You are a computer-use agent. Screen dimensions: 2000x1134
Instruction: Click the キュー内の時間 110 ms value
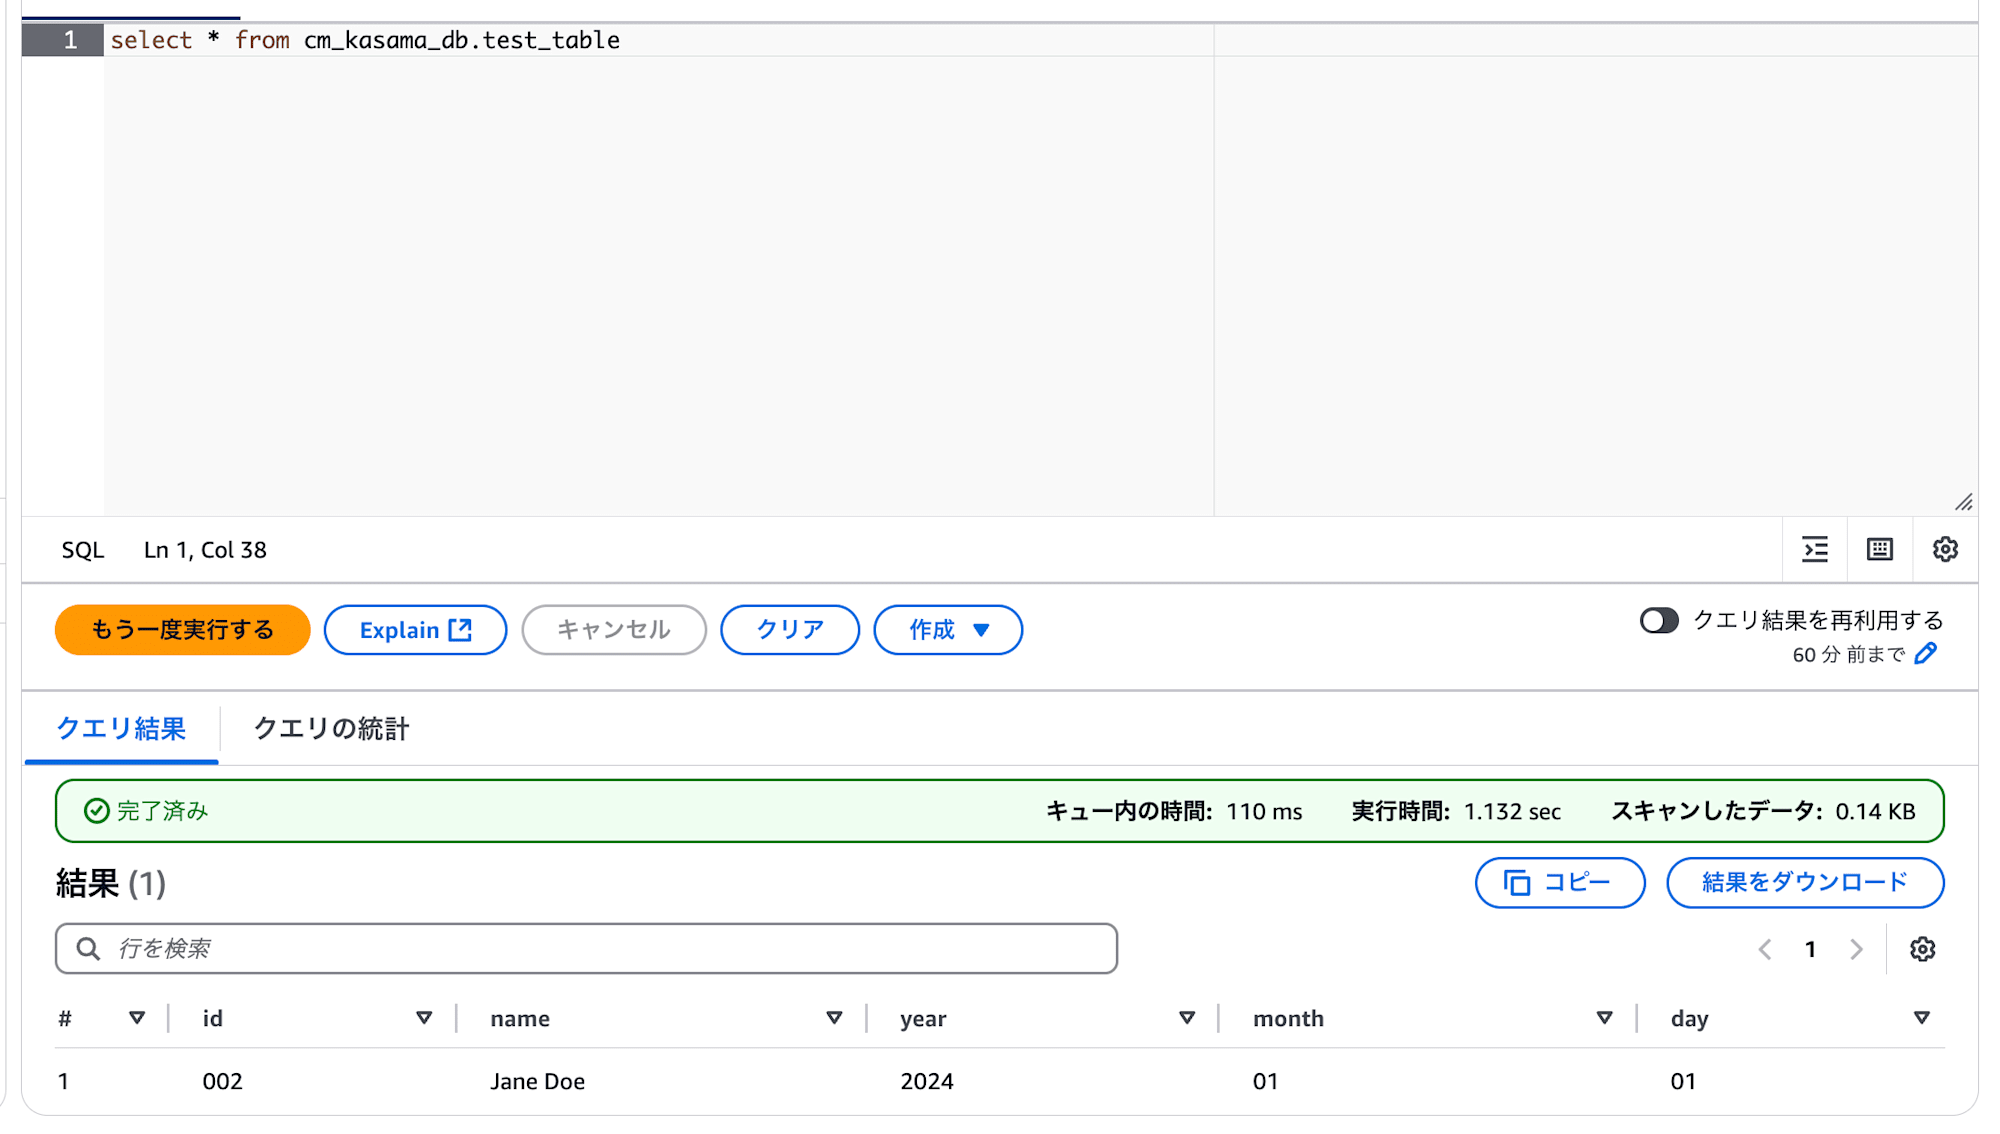coord(1264,812)
